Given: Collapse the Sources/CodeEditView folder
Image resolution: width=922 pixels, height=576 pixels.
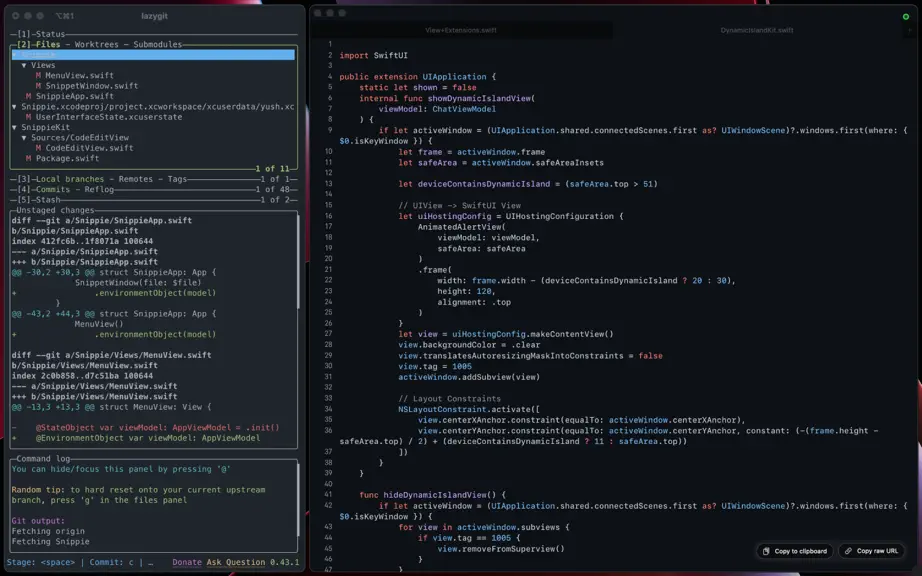Looking at the screenshot, I should [24, 138].
